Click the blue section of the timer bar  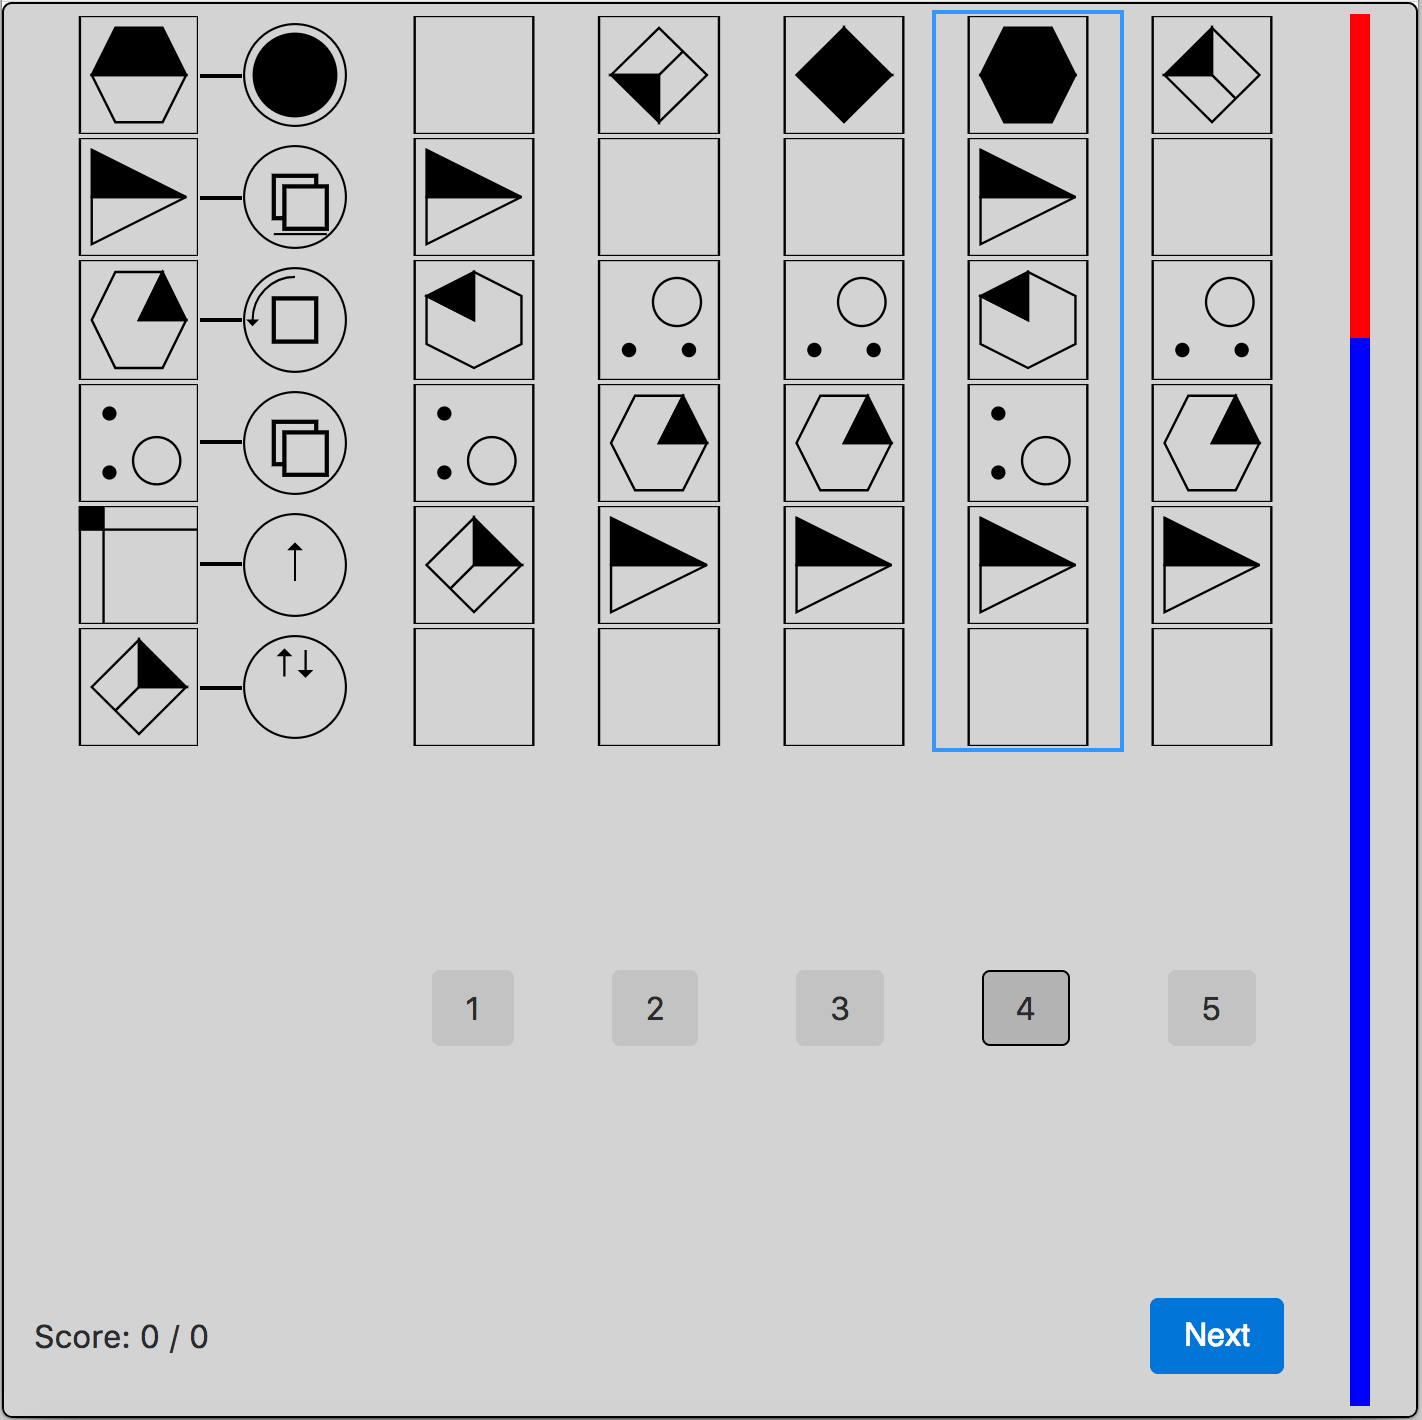[1359, 870]
